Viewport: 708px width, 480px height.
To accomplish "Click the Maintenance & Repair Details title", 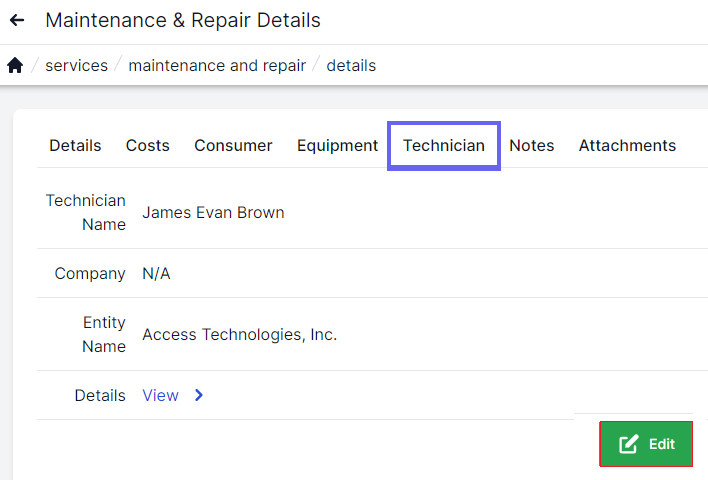I will click(183, 20).
